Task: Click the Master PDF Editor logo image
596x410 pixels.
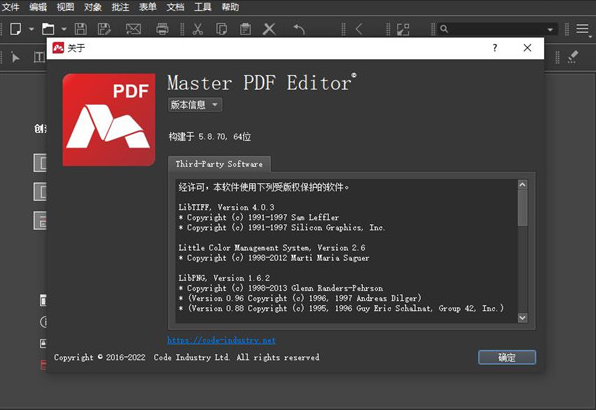Action: [109, 120]
